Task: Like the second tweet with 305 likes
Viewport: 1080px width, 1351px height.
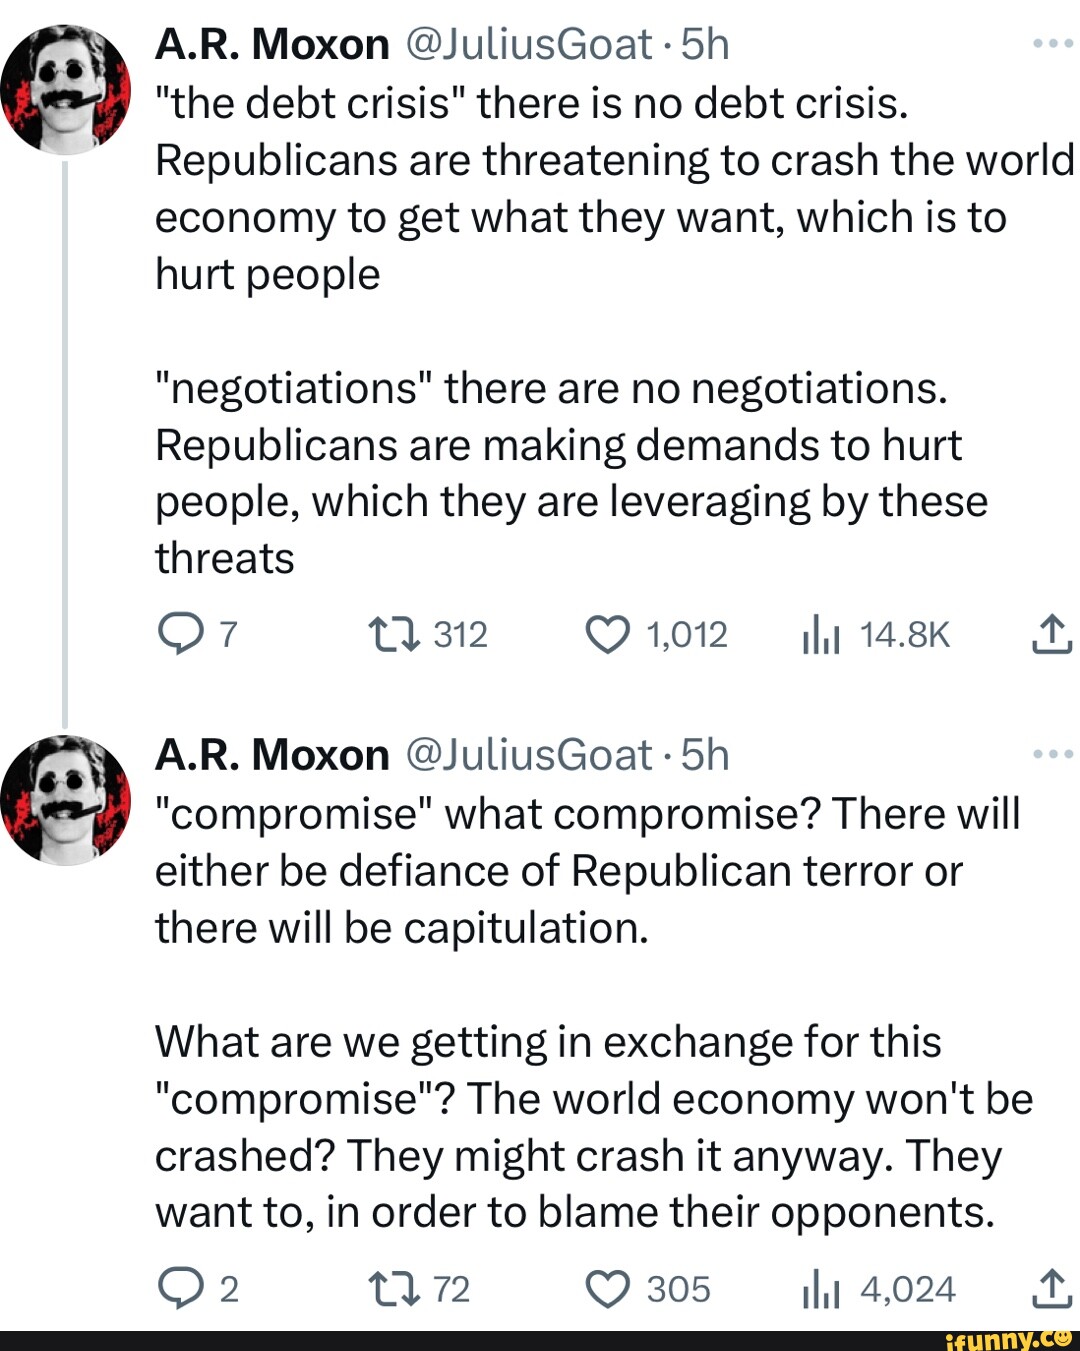Action: pyautogui.click(x=608, y=1289)
